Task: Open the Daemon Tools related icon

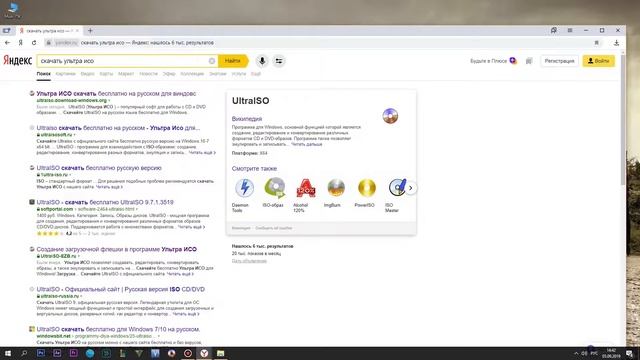Action: click(x=244, y=188)
